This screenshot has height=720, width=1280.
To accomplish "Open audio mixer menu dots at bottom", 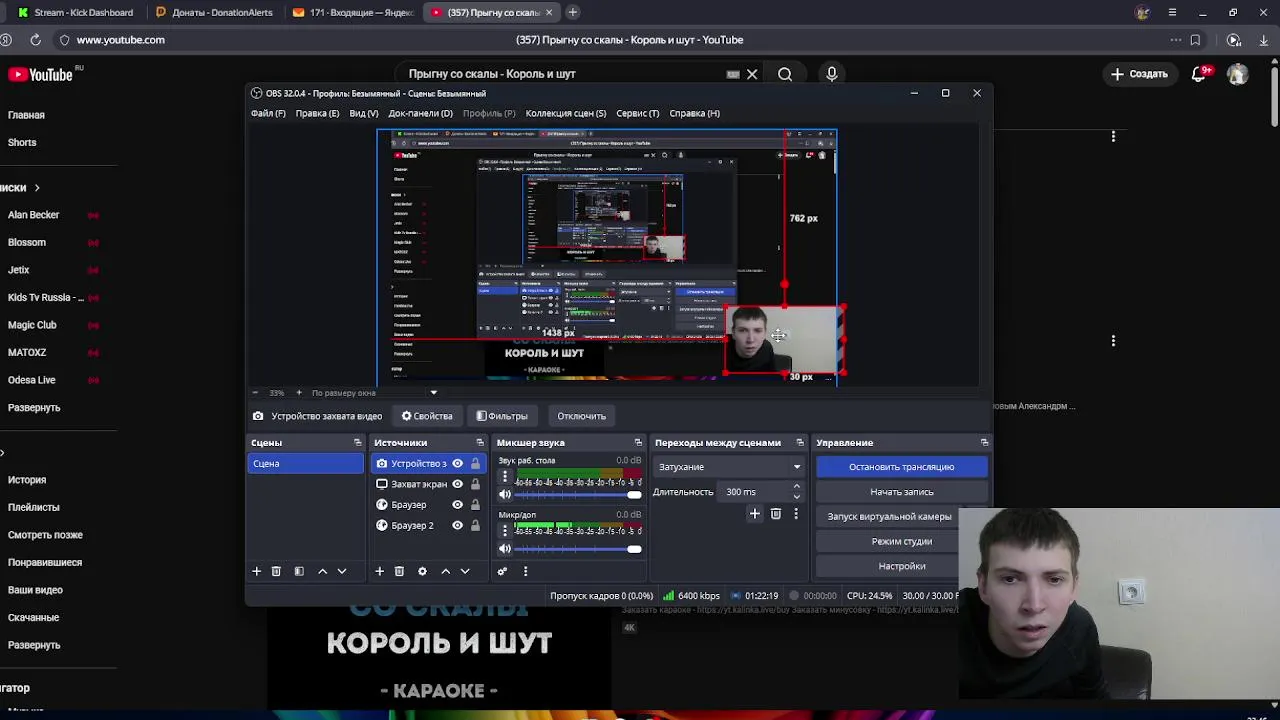I will pyautogui.click(x=525, y=571).
